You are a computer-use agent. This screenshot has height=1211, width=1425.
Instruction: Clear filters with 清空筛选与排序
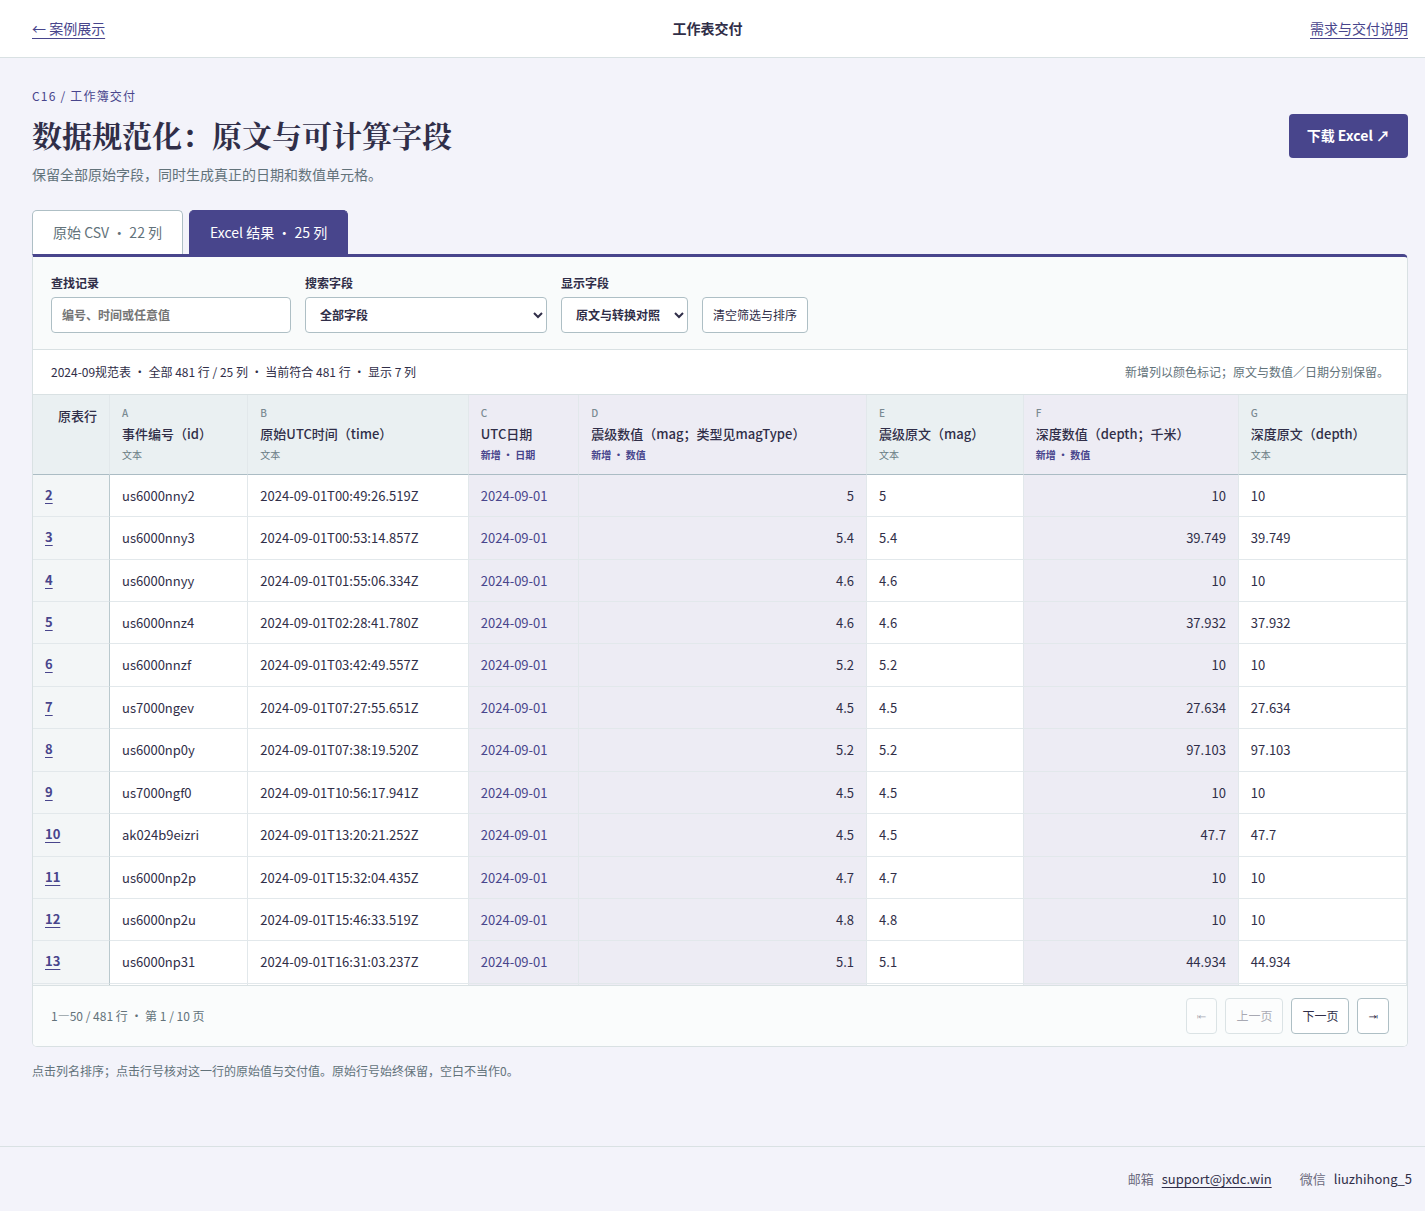755,315
